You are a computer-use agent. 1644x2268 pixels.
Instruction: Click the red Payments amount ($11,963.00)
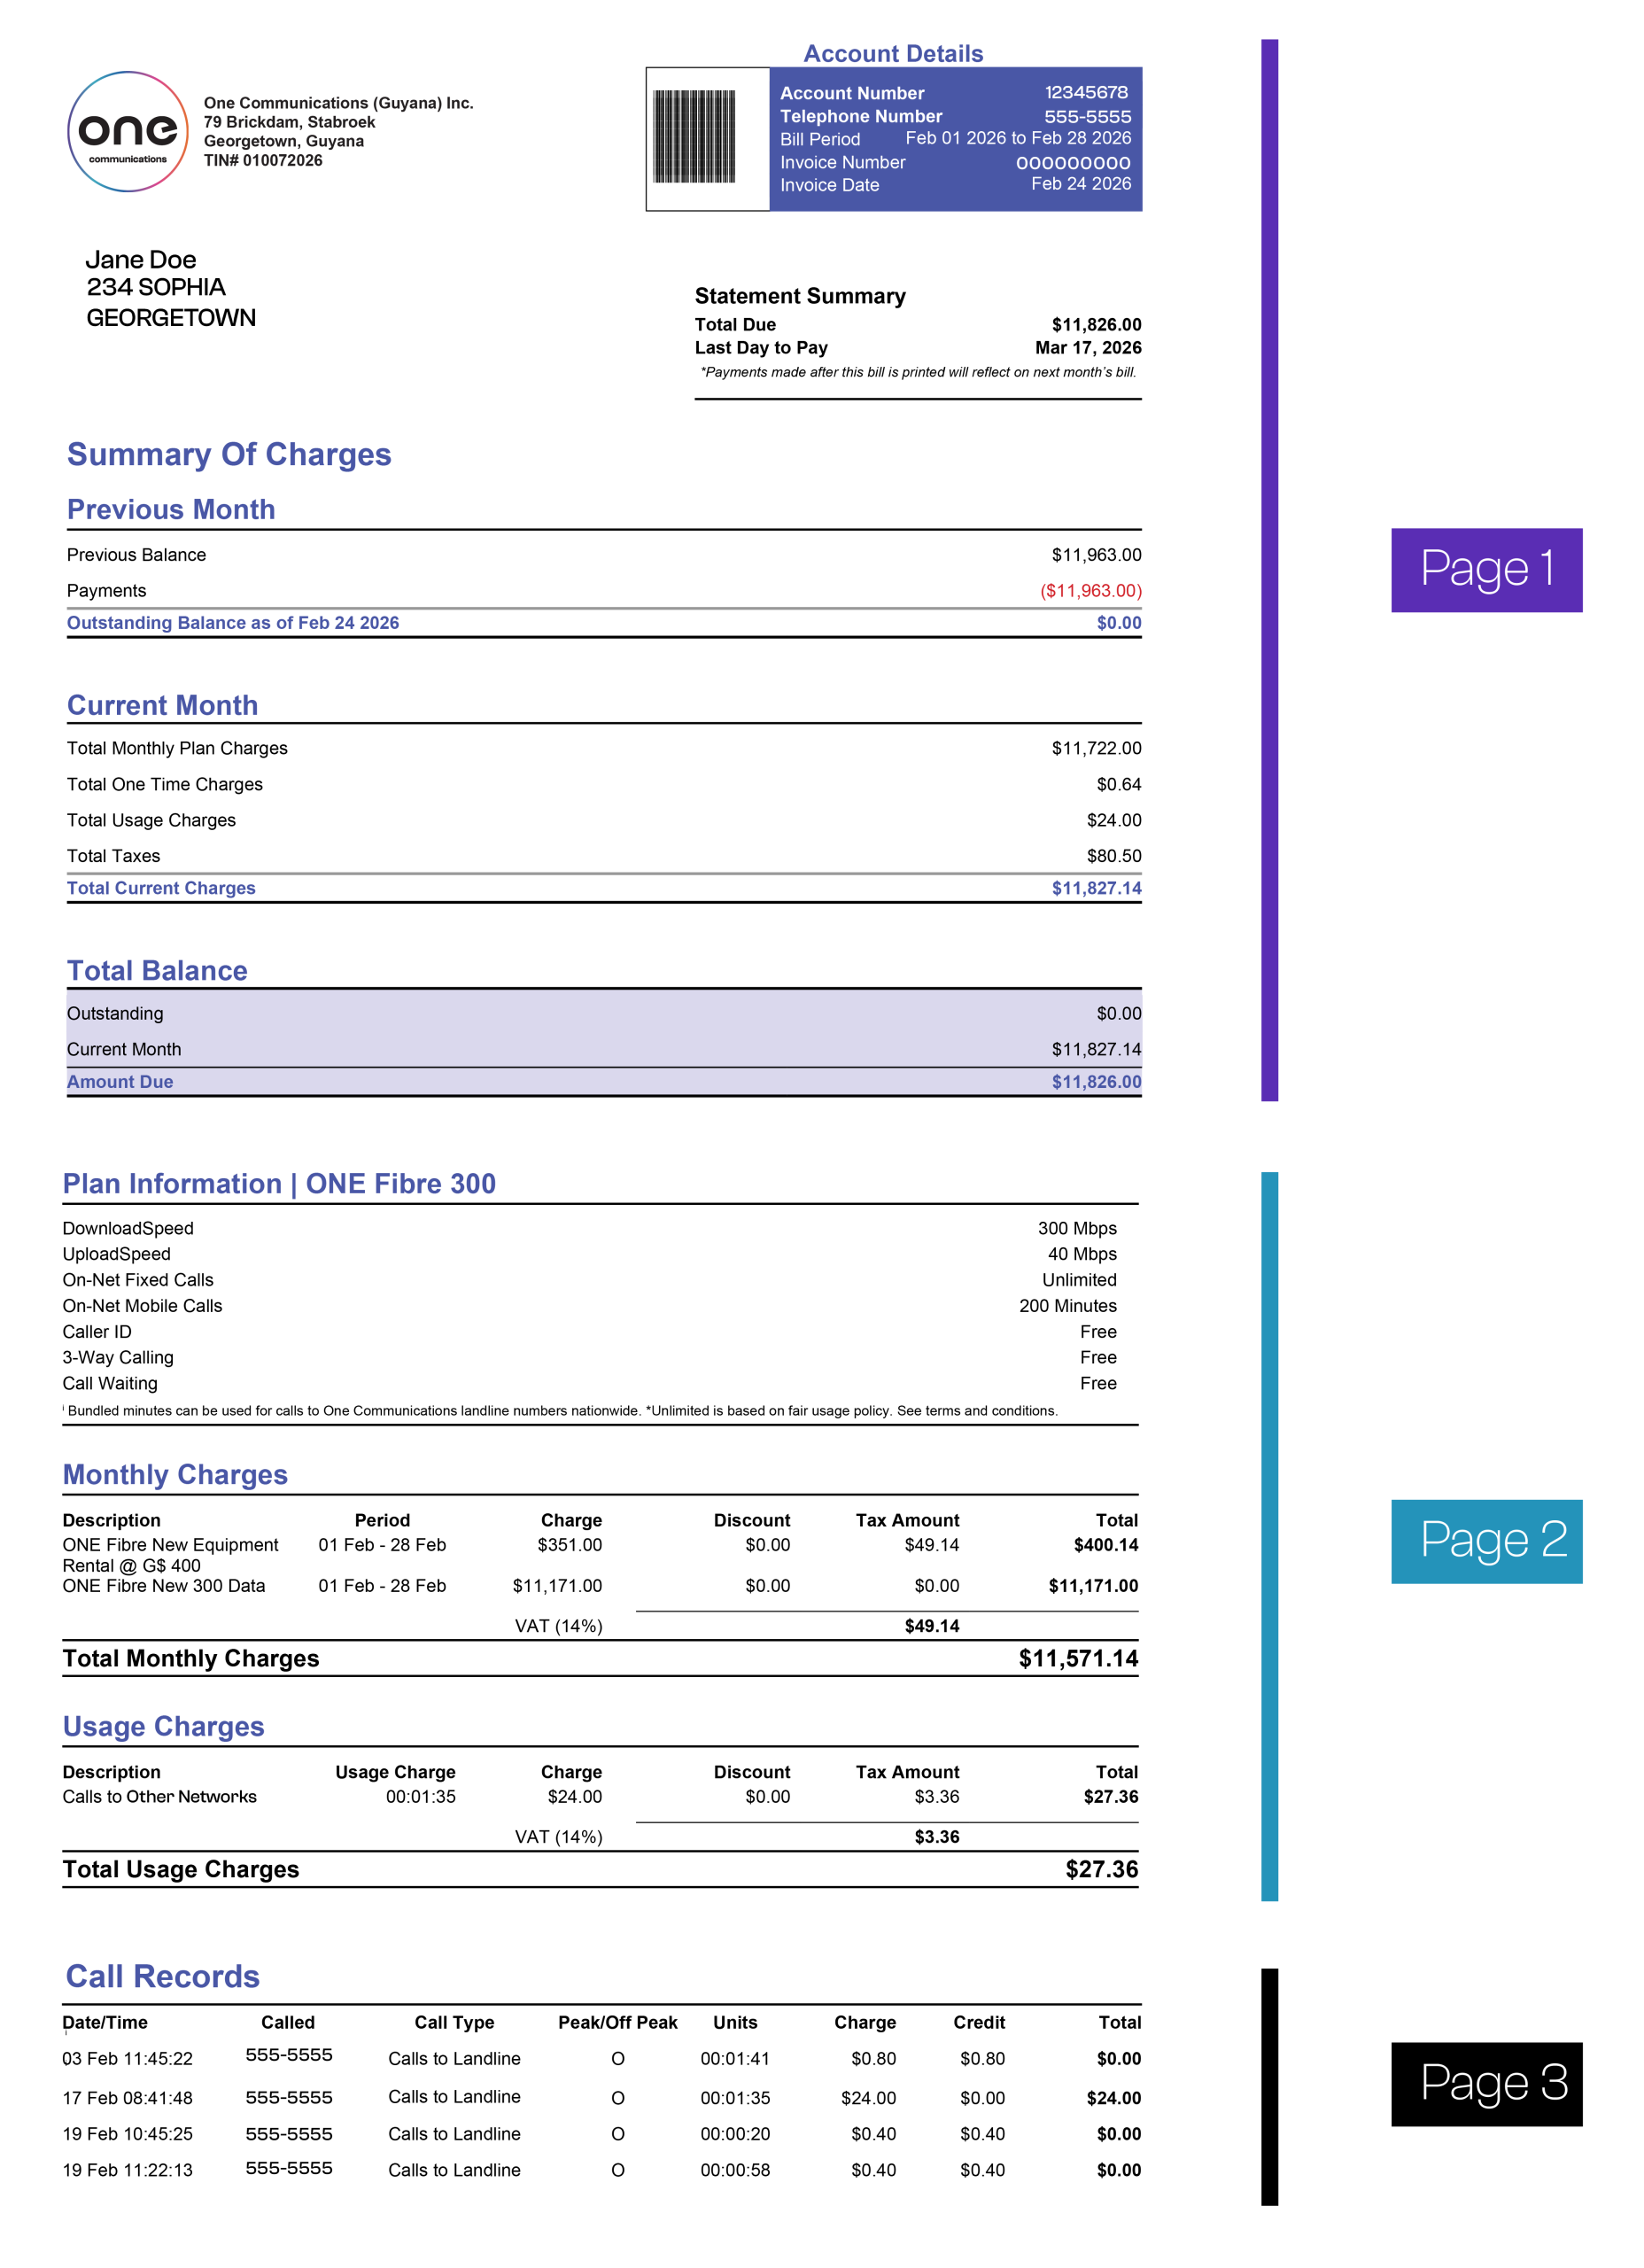pyautogui.click(x=1090, y=591)
